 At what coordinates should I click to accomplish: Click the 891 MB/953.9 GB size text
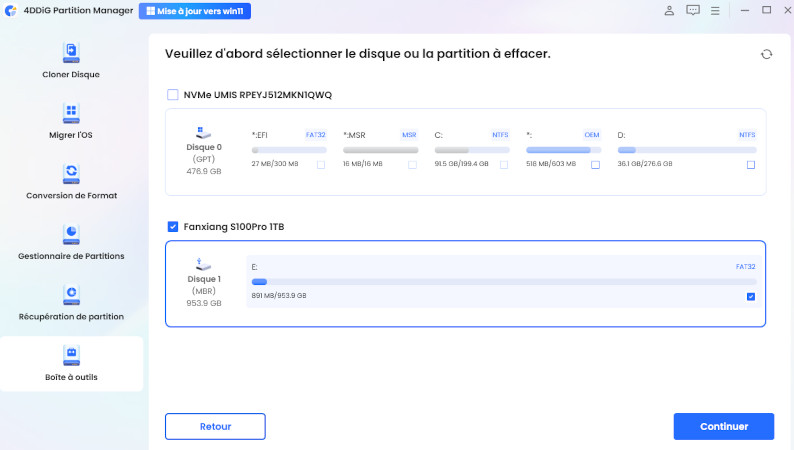coord(279,296)
